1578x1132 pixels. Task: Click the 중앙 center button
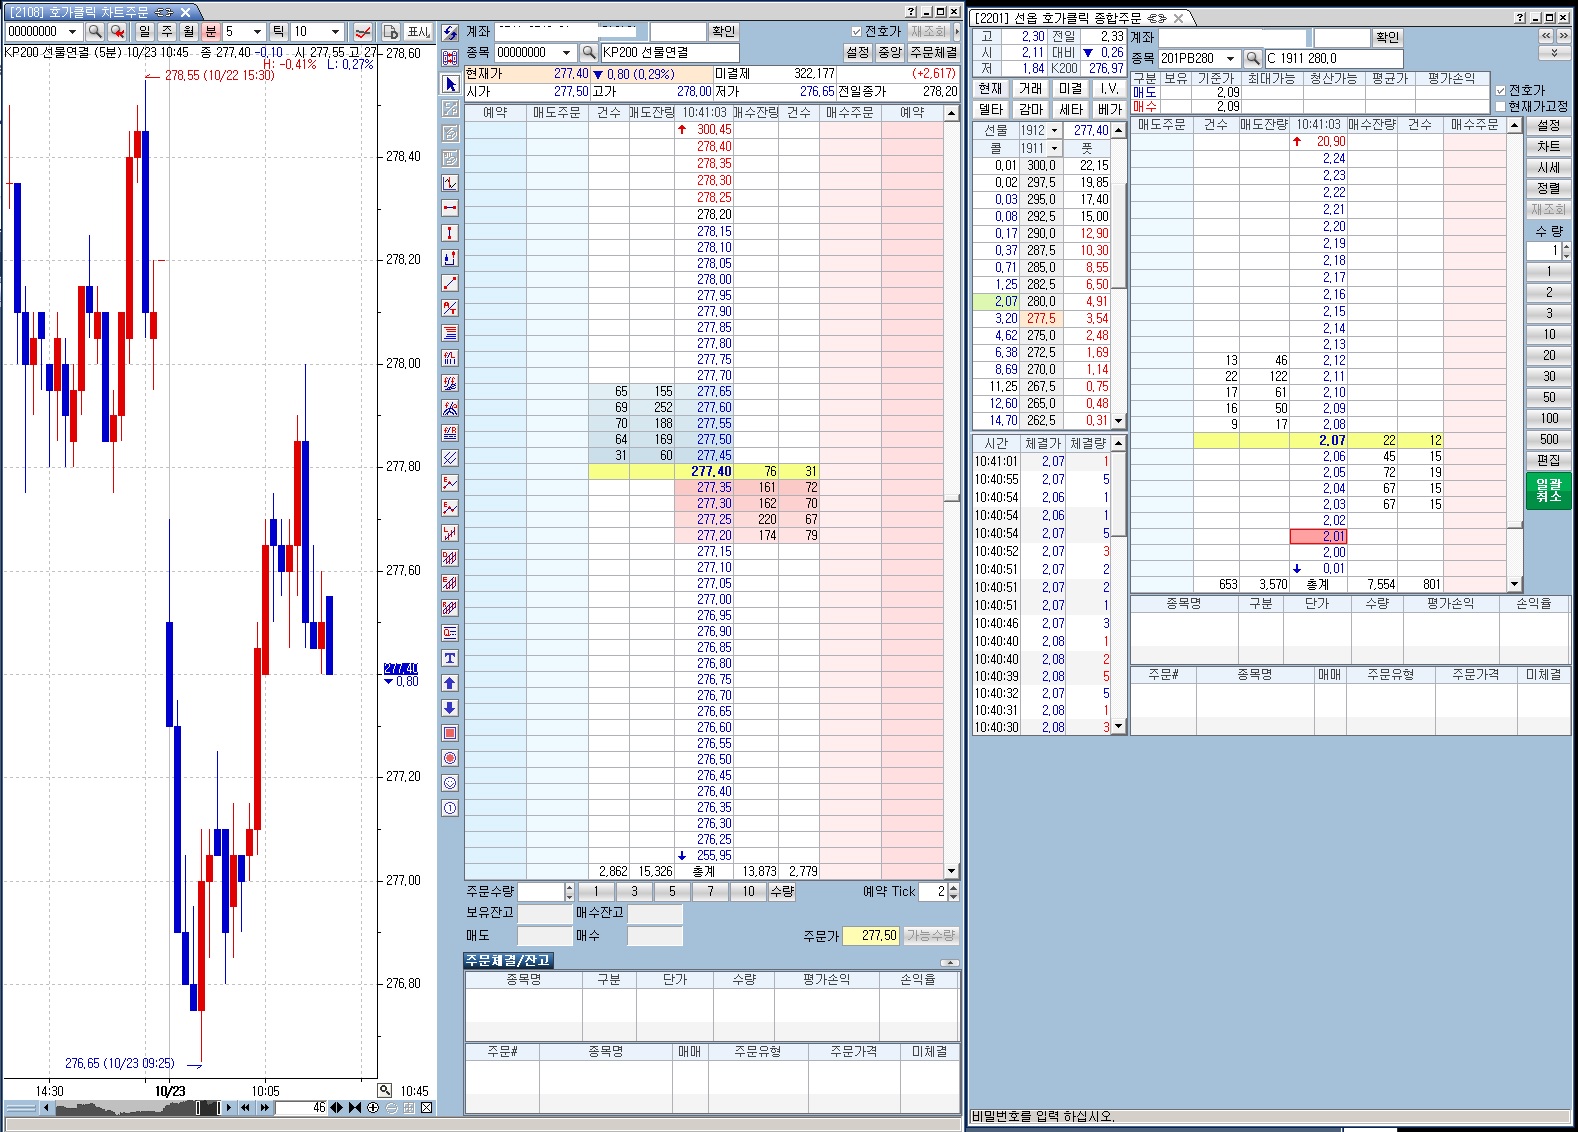point(889,52)
